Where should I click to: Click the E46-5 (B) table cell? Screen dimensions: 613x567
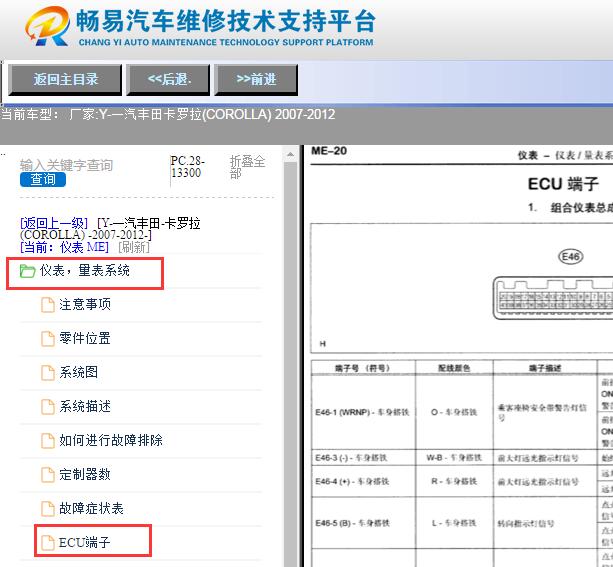click(x=363, y=523)
